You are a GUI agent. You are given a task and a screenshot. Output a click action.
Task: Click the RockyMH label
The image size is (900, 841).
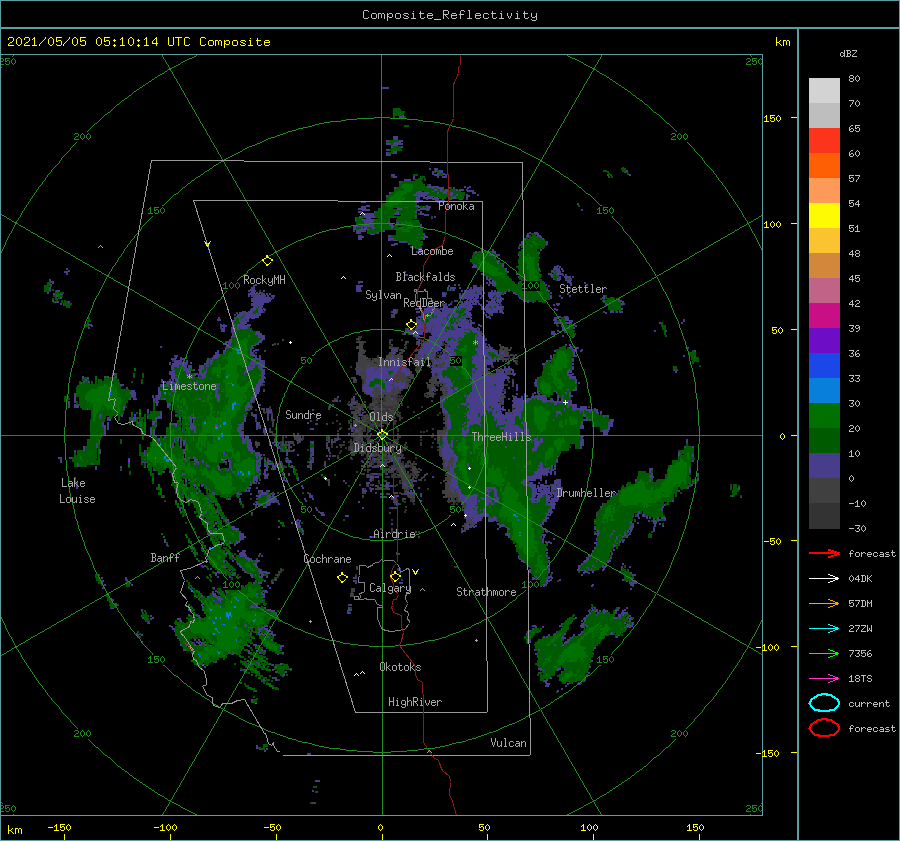[264, 280]
